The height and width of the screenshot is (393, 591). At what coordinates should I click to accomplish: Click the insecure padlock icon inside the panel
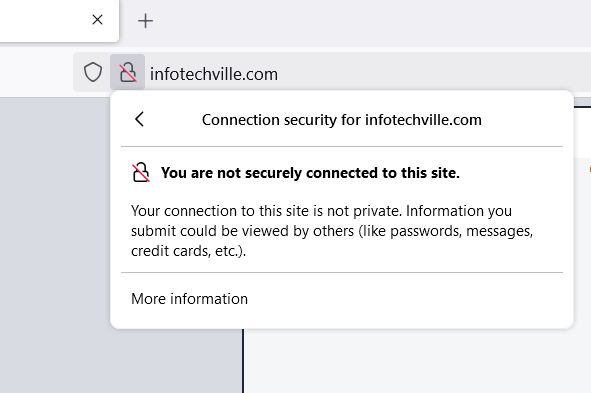tap(141, 173)
